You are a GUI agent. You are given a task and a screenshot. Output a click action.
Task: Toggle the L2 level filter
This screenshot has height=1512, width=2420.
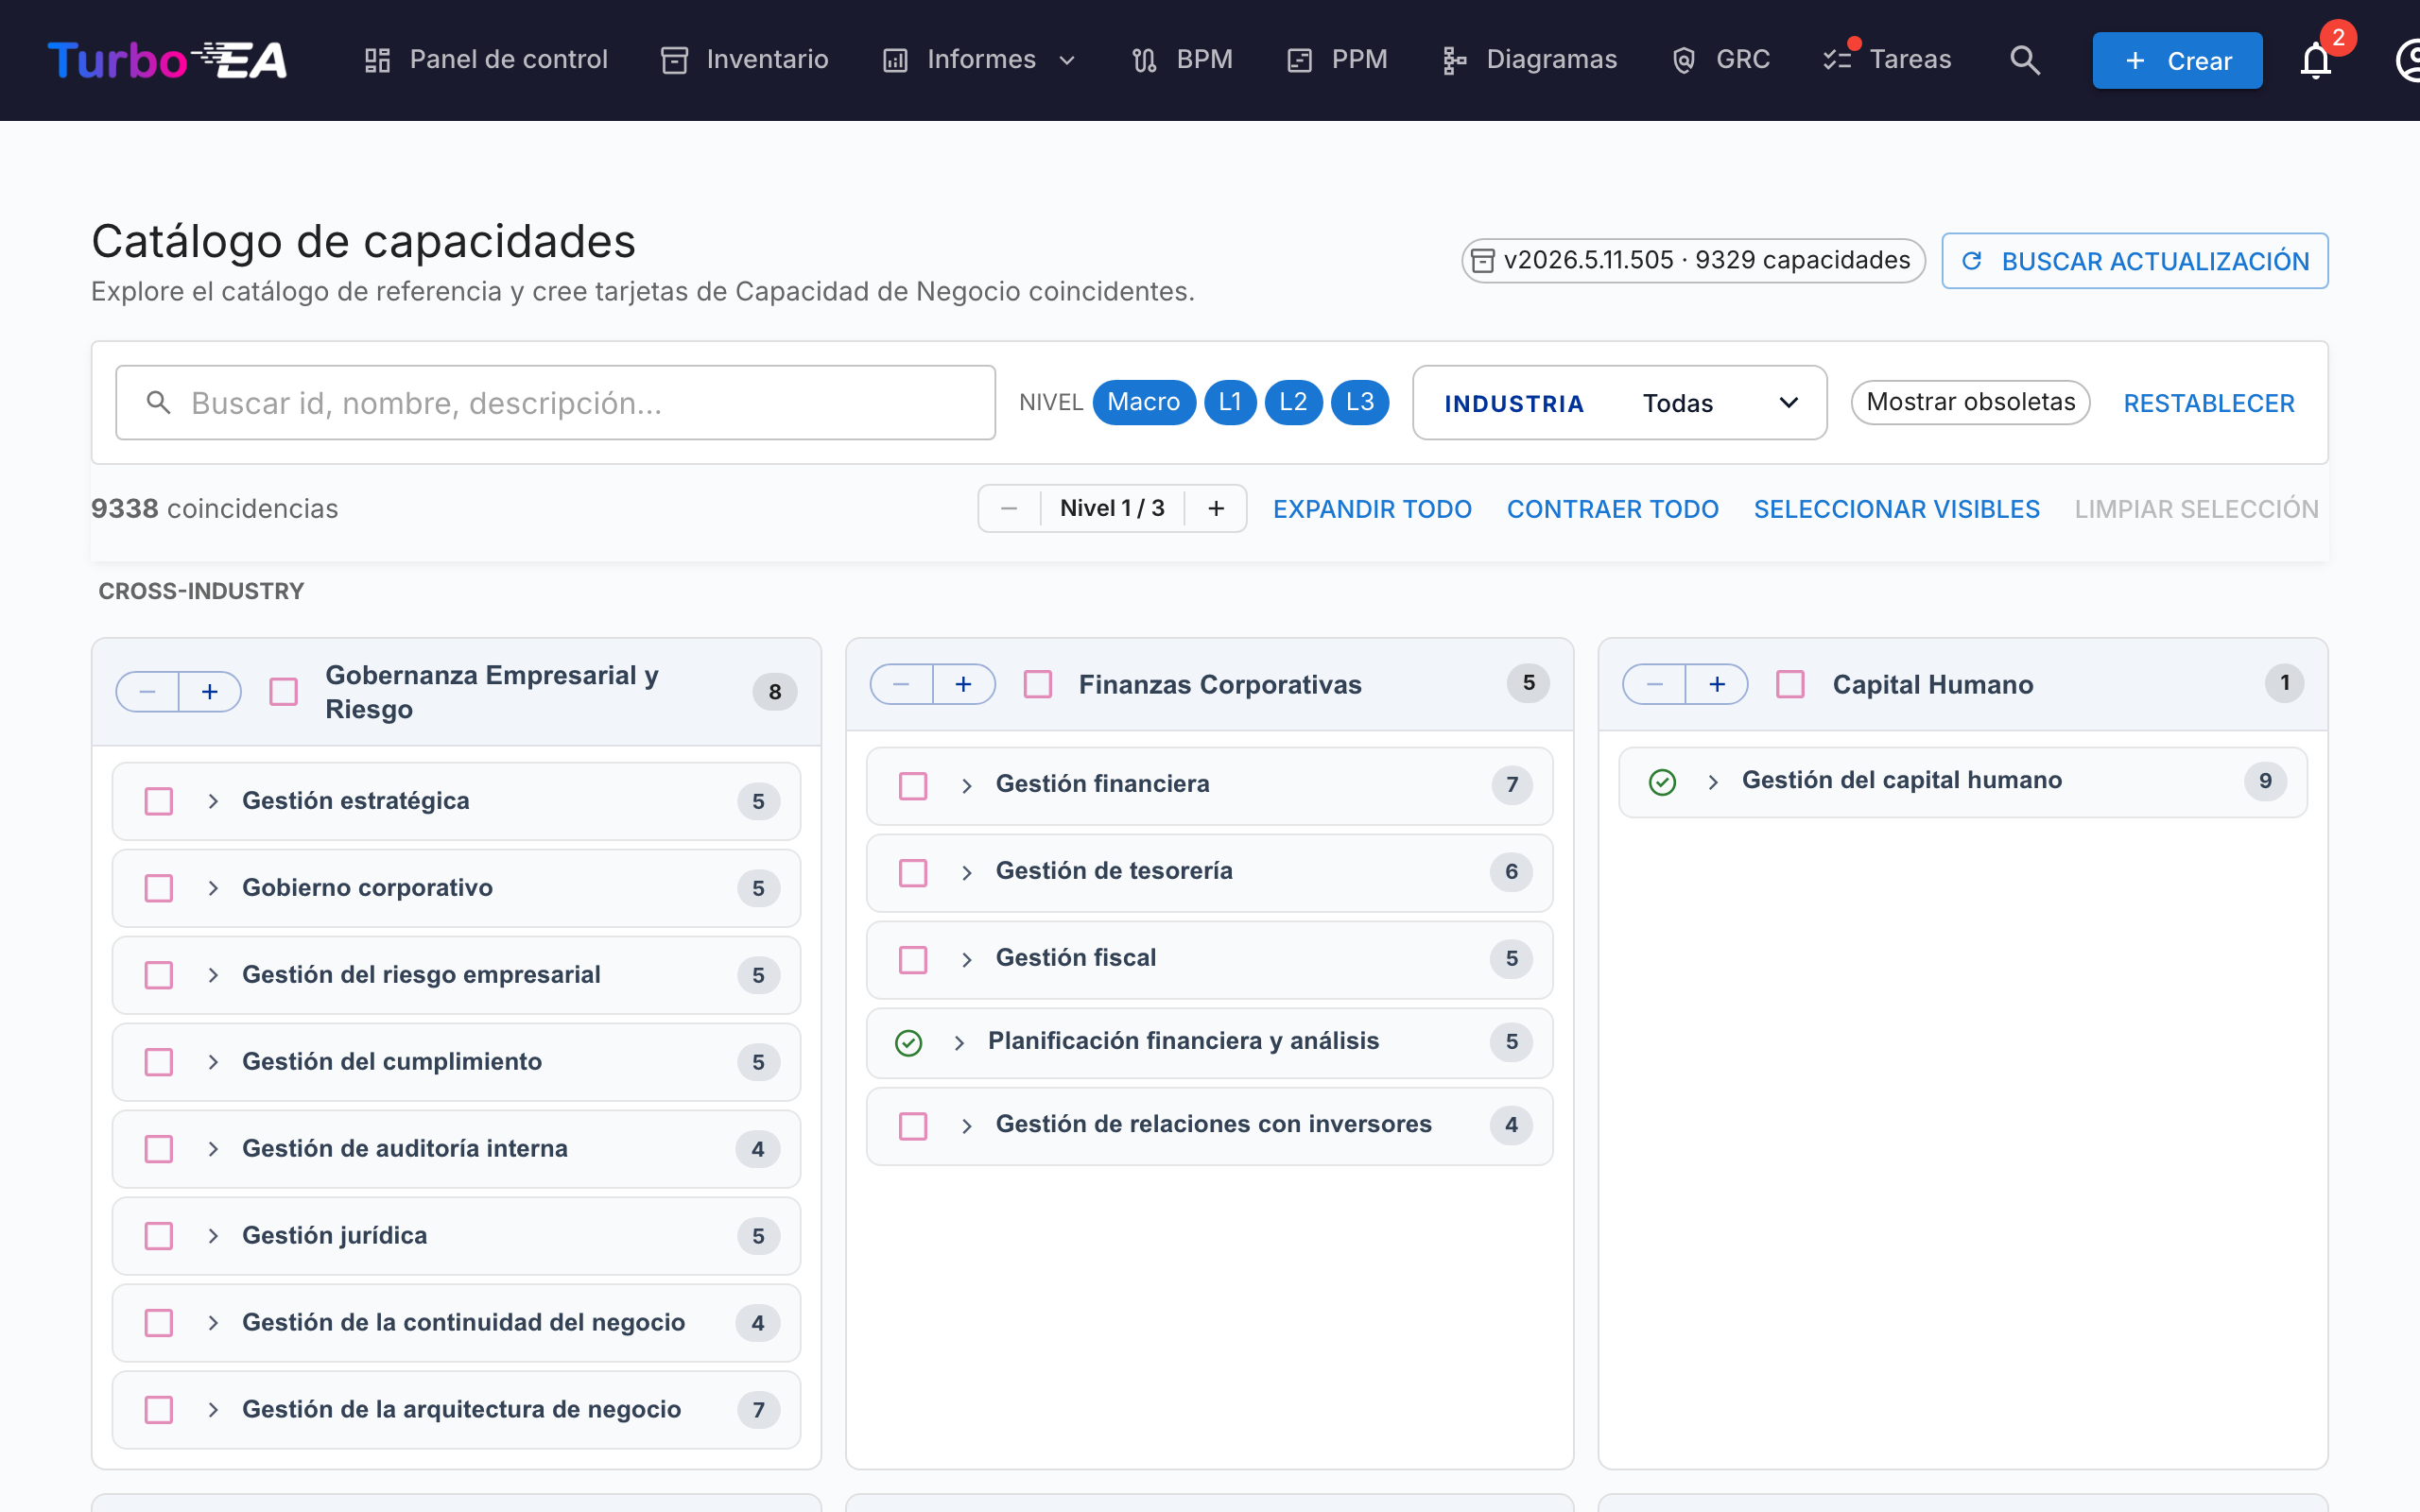[x=1293, y=402]
